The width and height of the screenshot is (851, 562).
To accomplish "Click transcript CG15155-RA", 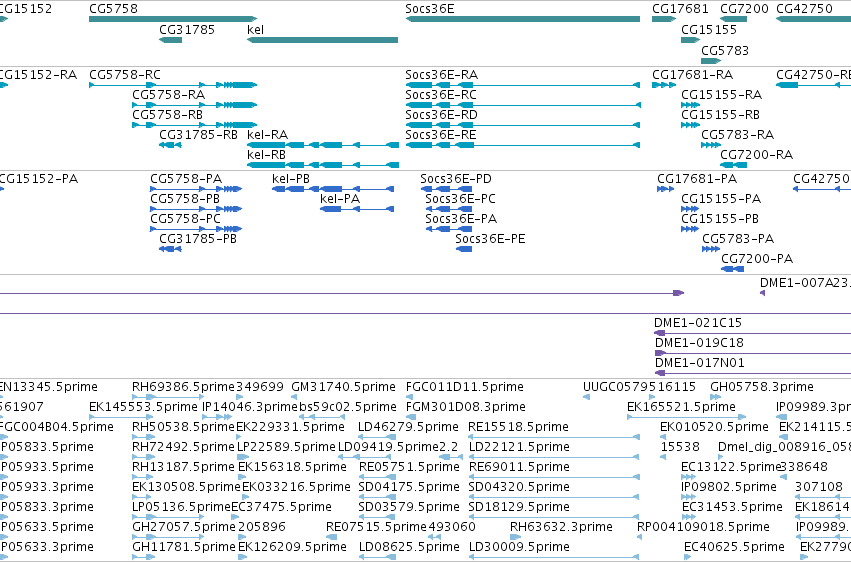I will point(690,105).
